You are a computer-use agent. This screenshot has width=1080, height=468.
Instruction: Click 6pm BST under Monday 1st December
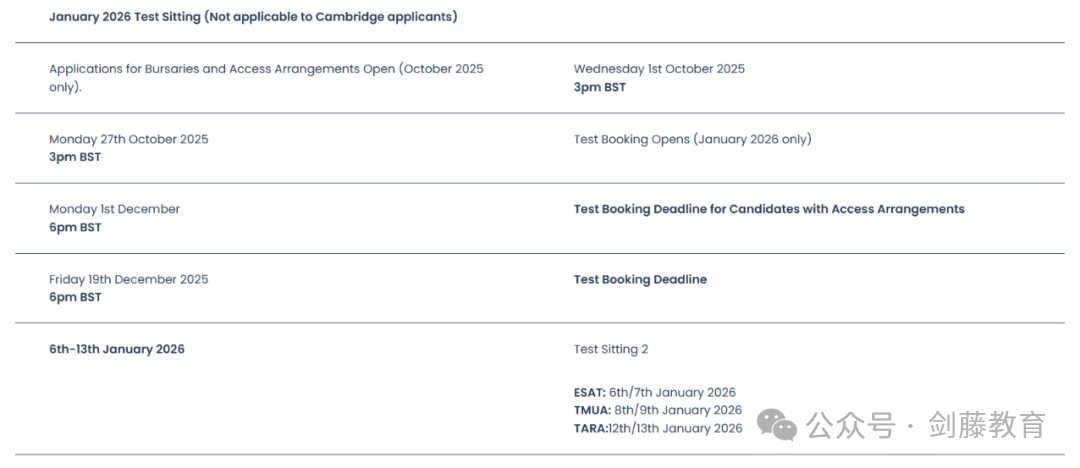click(x=75, y=227)
